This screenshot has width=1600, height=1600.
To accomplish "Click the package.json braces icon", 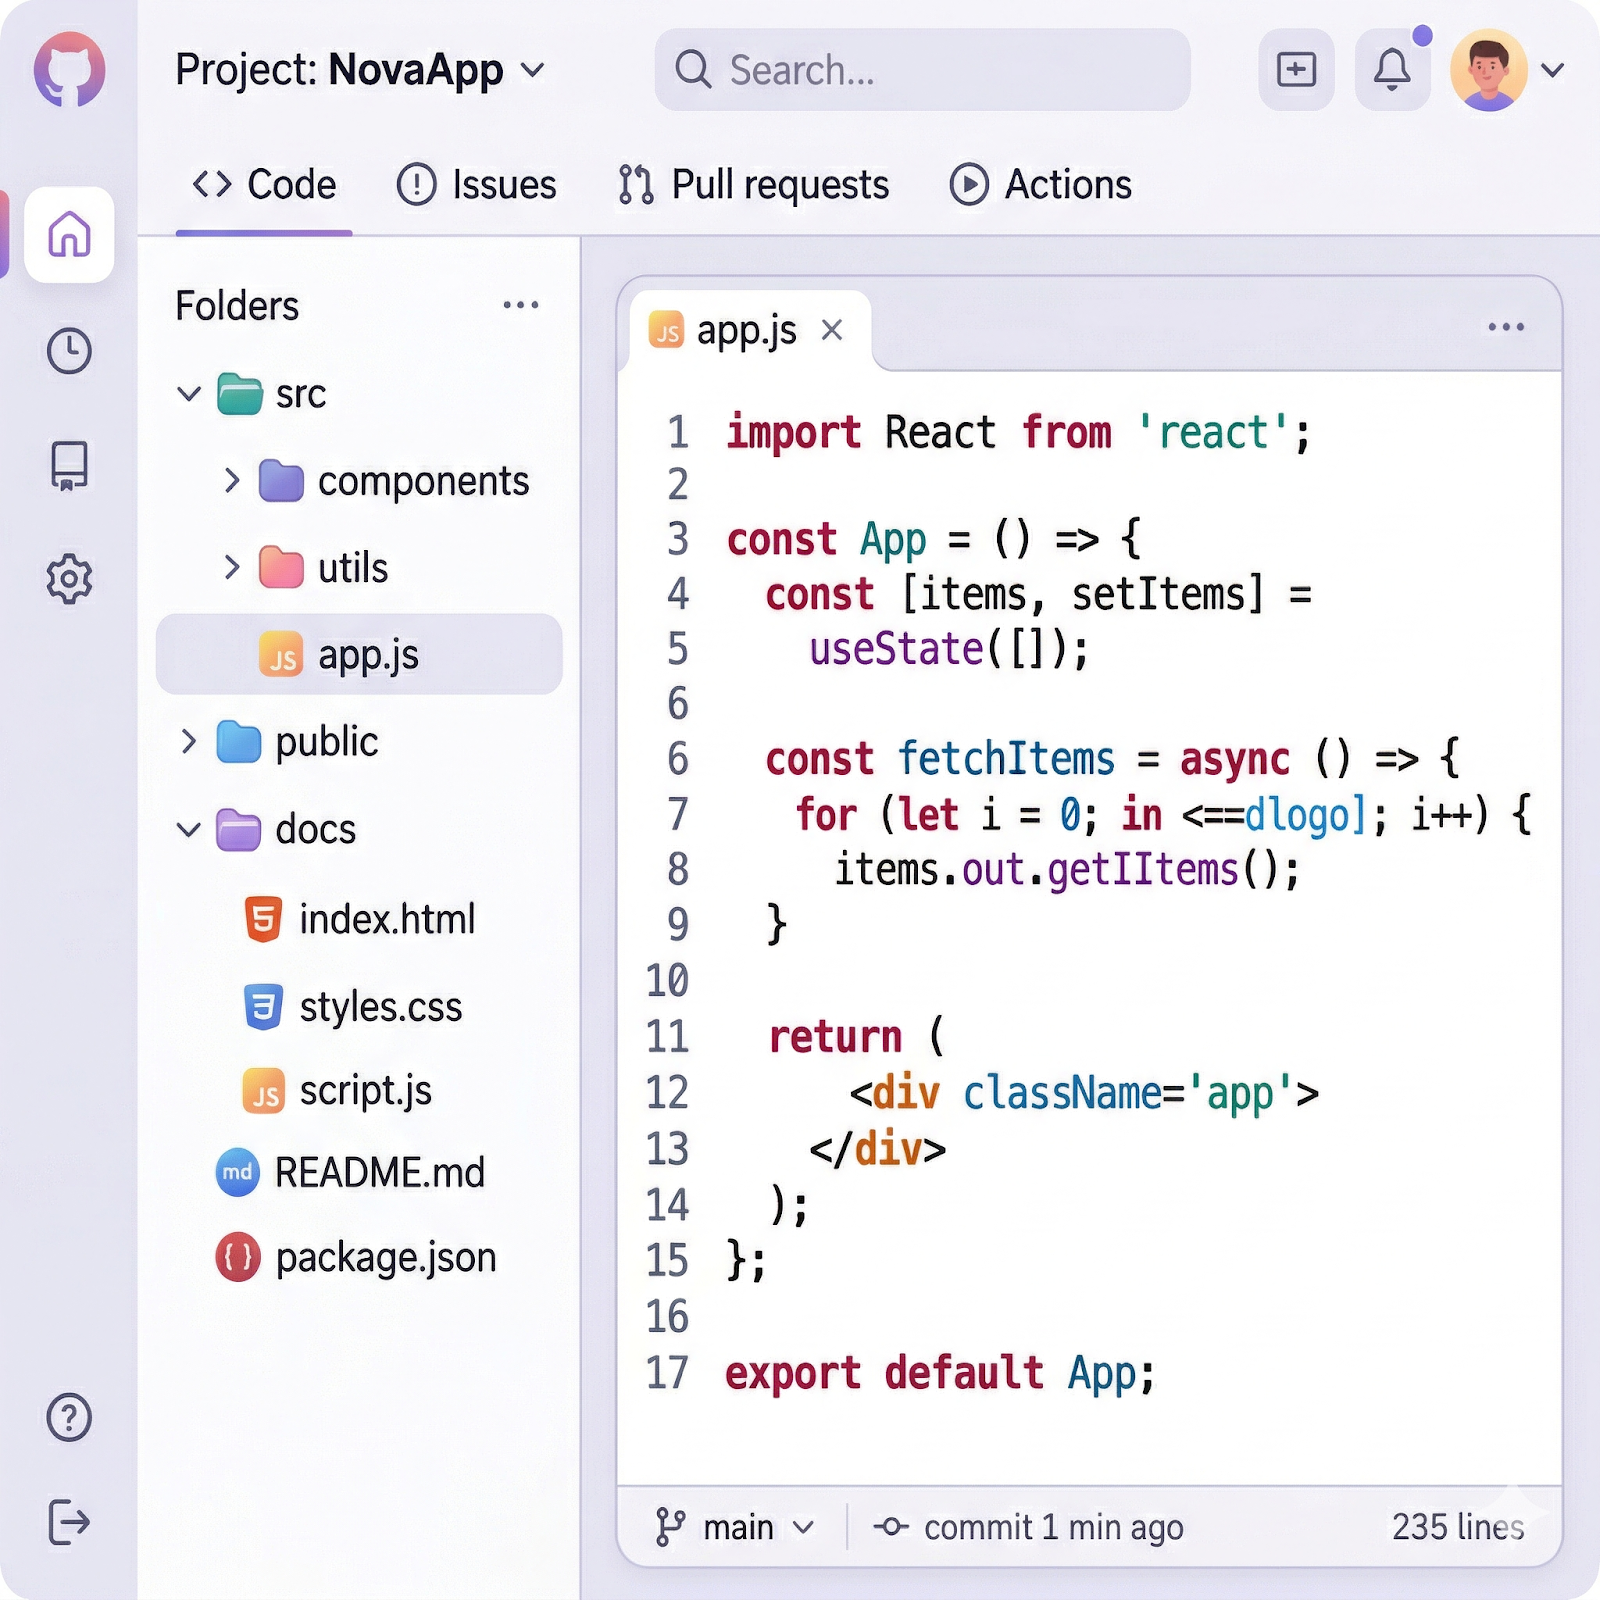I will coord(238,1257).
